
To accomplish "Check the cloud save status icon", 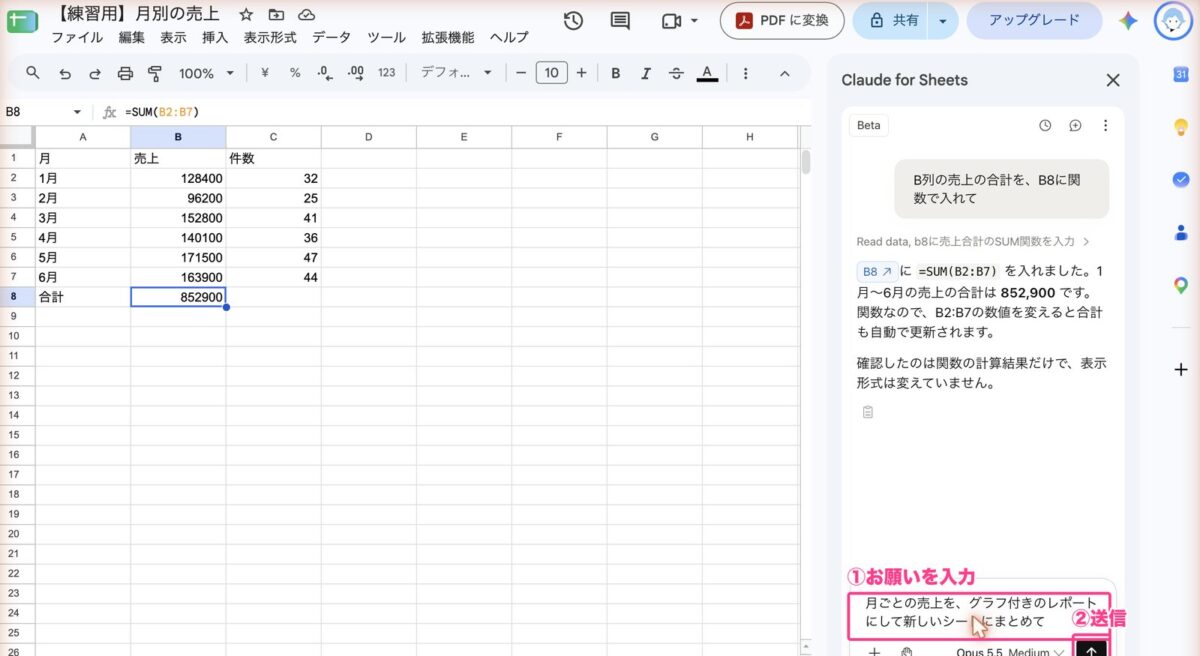I will point(307,15).
